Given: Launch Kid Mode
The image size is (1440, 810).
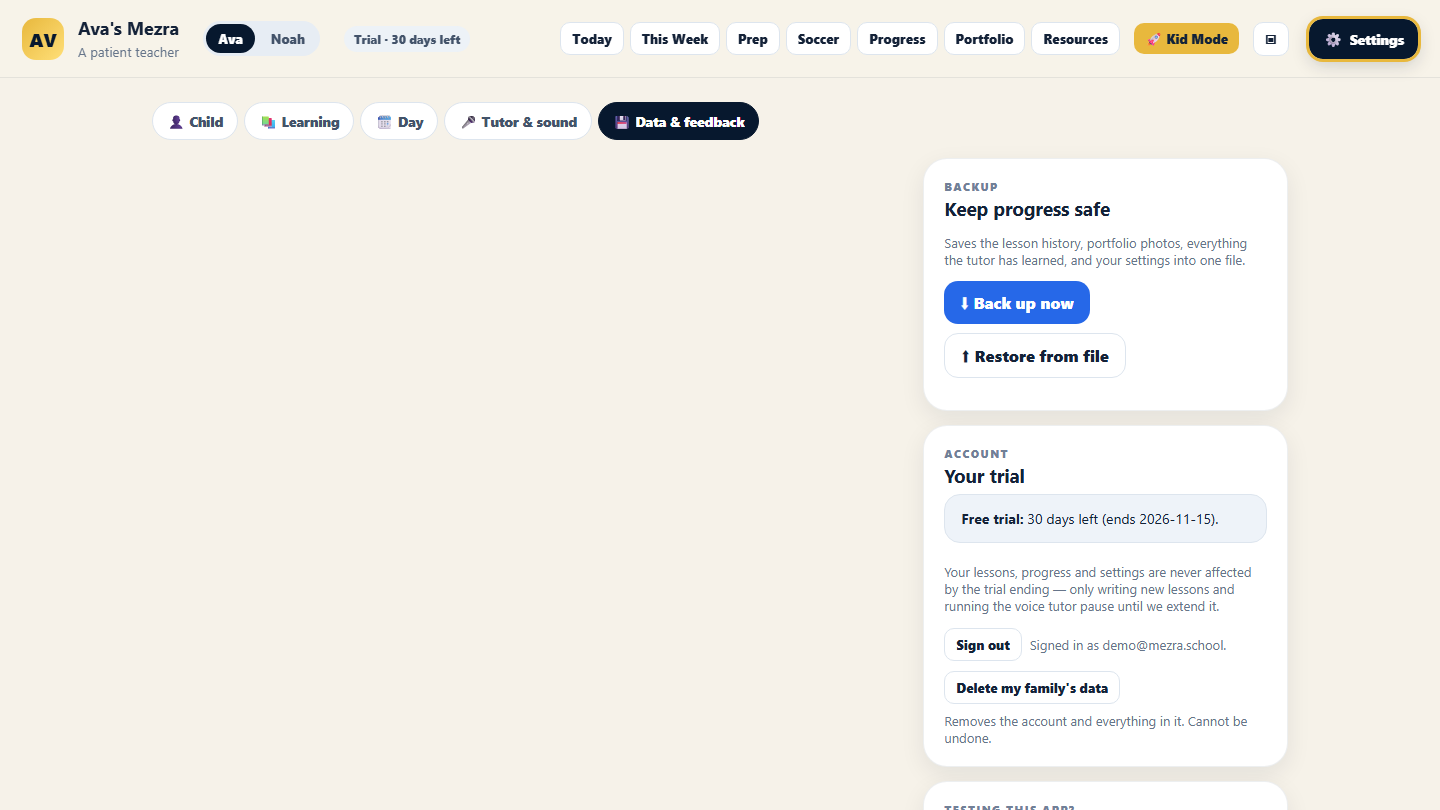Looking at the screenshot, I should pyautogui.click(x=1186, y=39).
